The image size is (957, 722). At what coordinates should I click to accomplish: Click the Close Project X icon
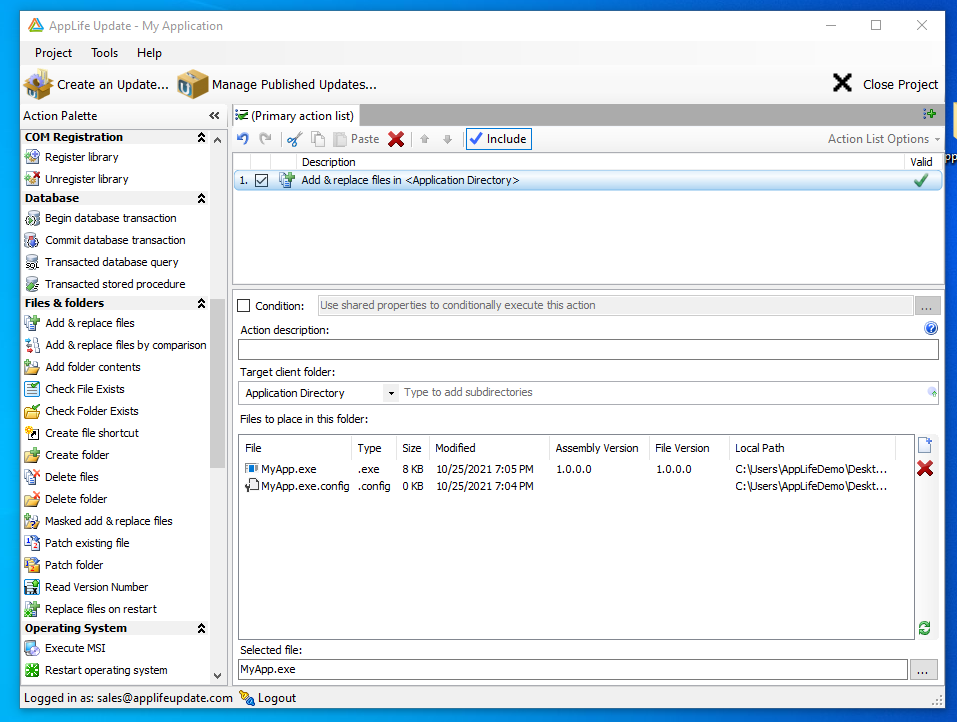(x=842, y=83)
